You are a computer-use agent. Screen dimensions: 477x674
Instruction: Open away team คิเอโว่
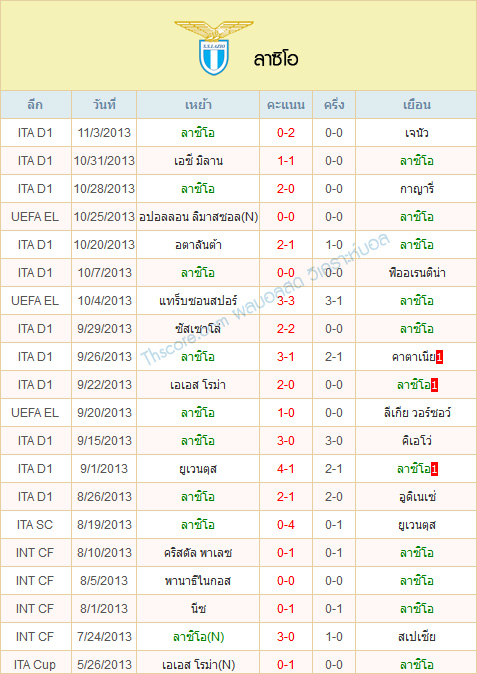point(416,441)
